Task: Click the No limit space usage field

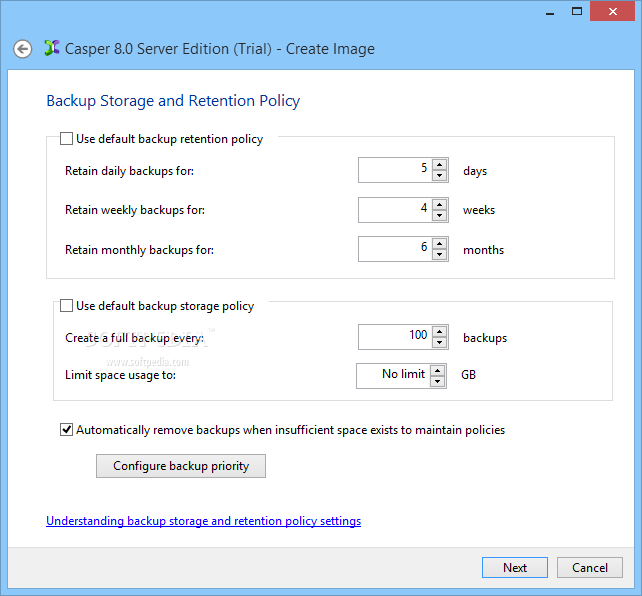Action: [x=393, y=376]
